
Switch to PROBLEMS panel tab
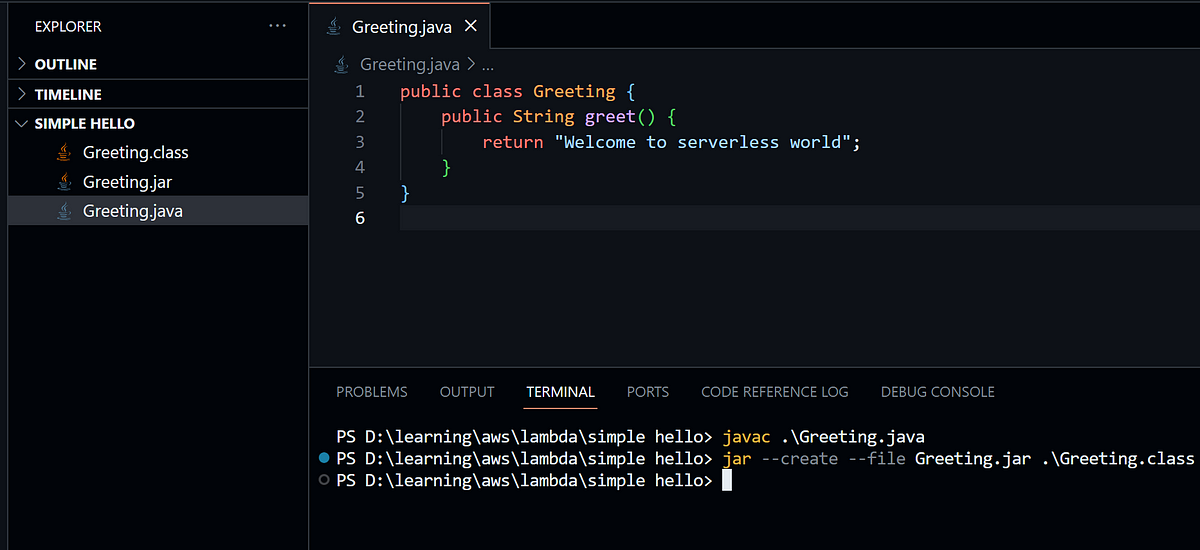372,392
